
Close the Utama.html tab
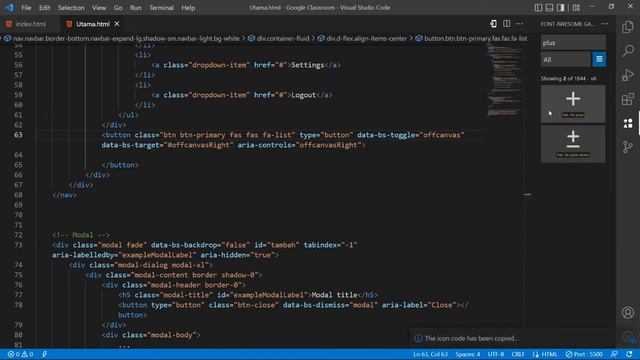click(x=117, y=24)
